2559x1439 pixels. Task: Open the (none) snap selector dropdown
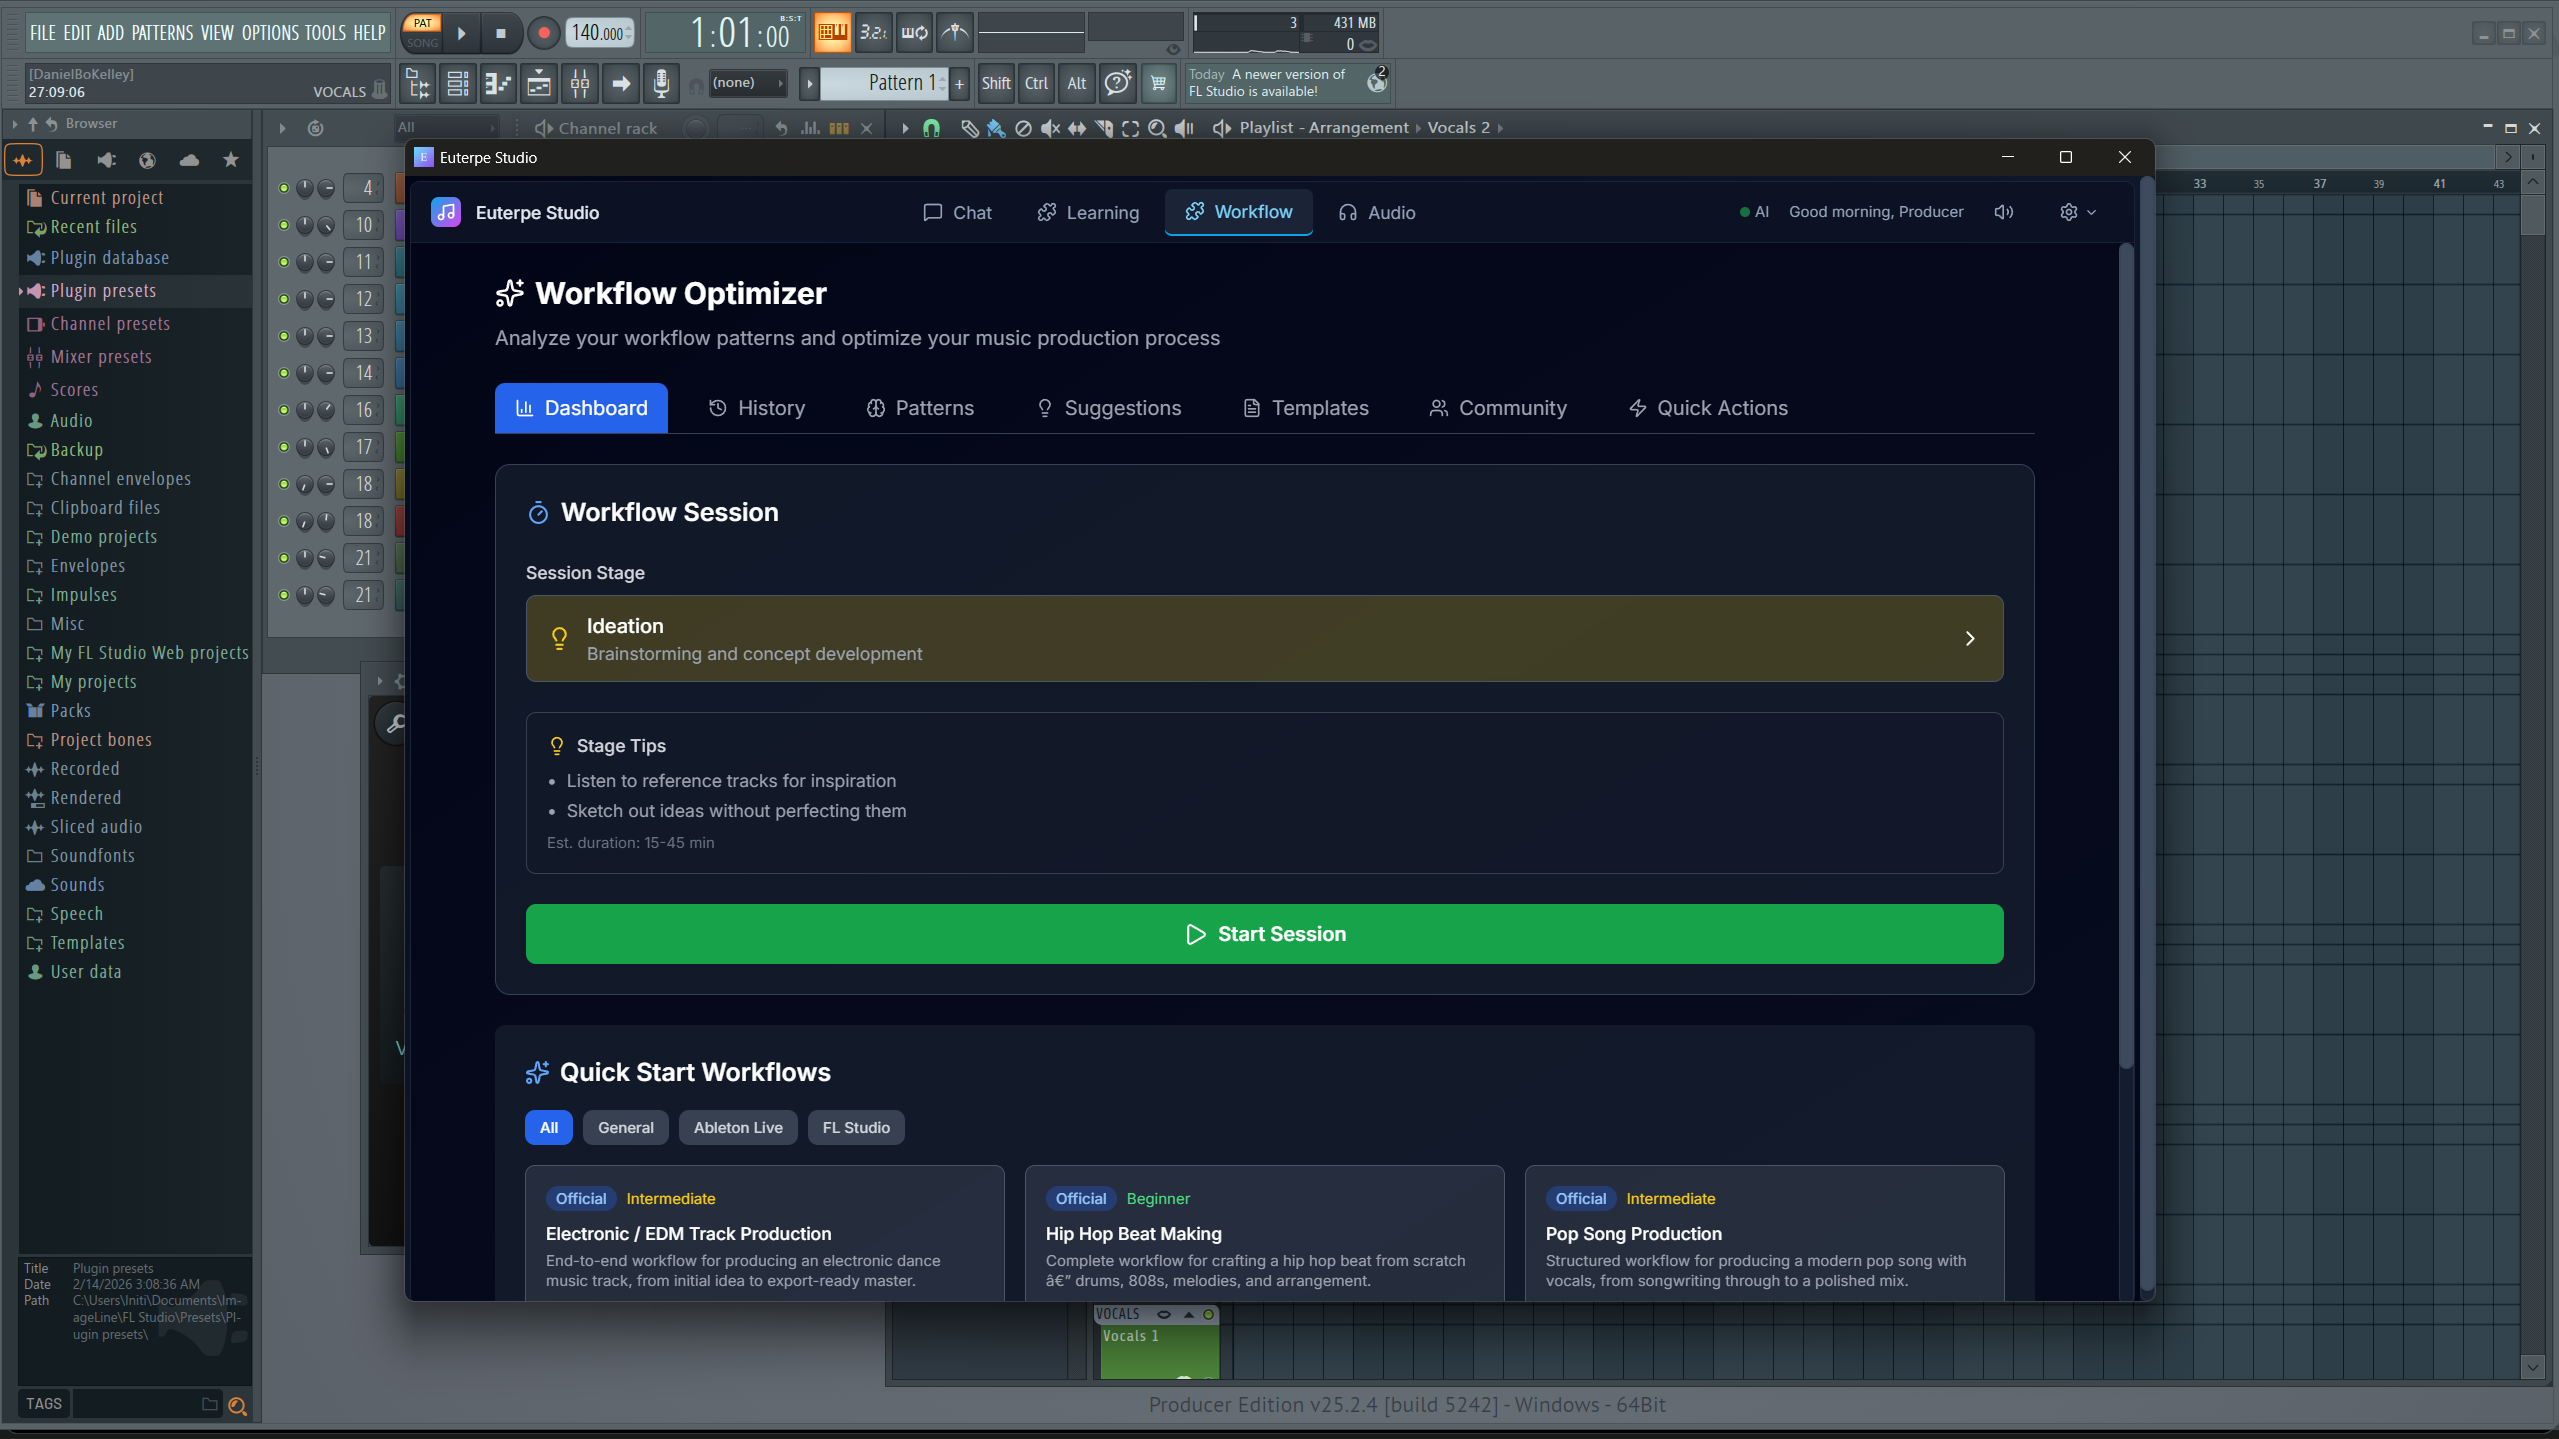point(747,83)
